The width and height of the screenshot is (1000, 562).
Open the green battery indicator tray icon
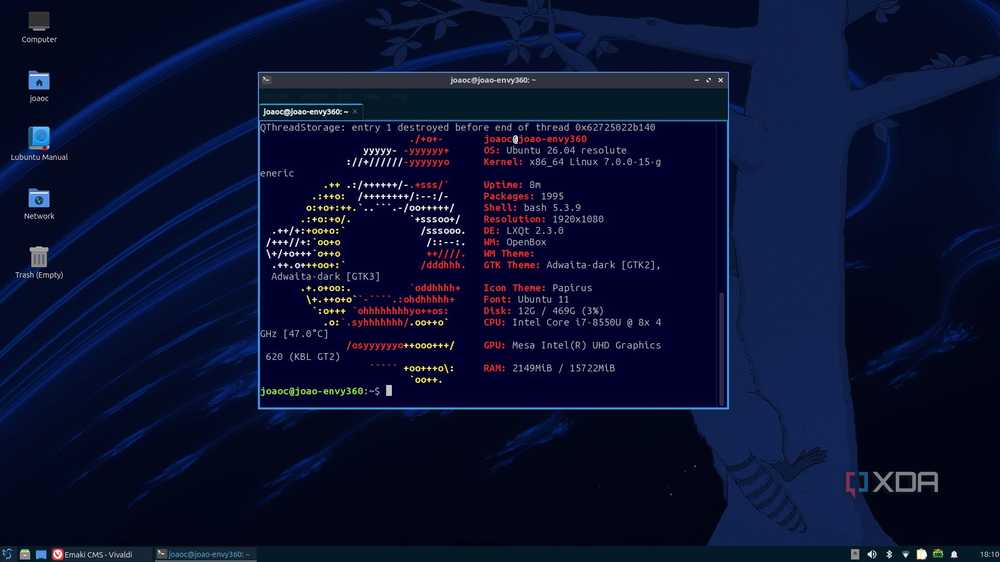point(938,554)
